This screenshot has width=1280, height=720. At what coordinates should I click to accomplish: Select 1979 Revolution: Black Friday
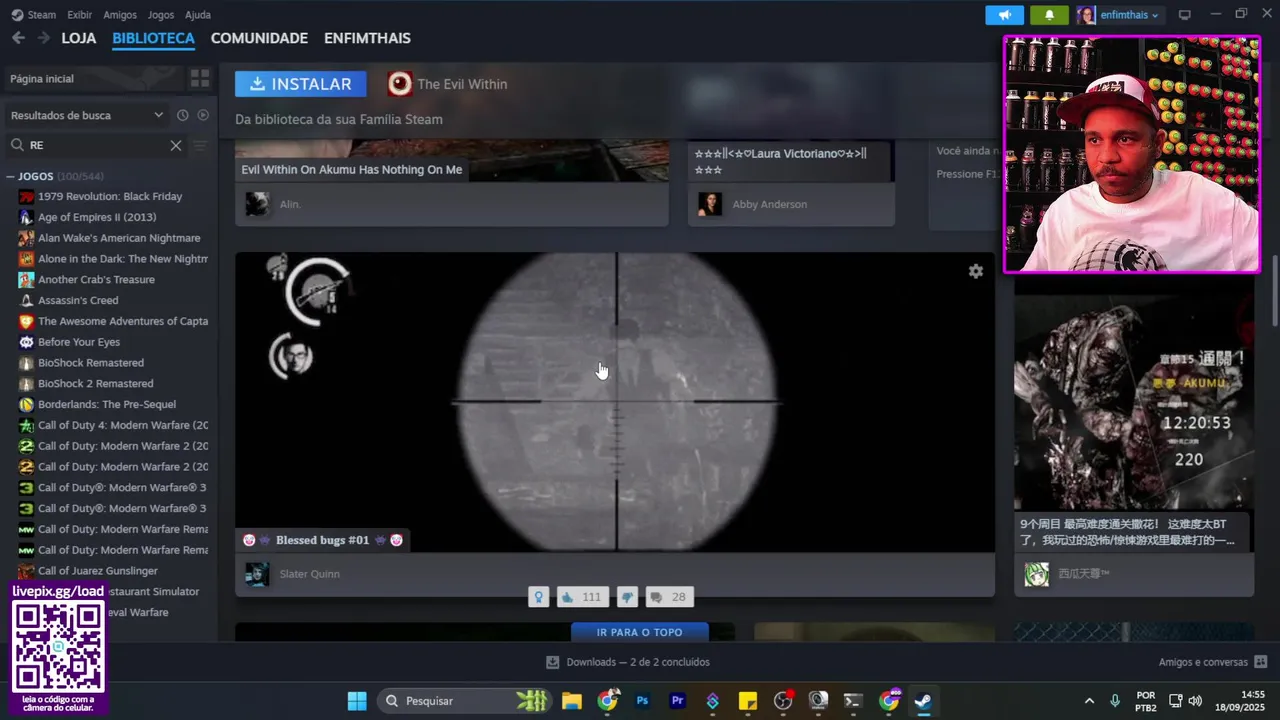point(109,196)
